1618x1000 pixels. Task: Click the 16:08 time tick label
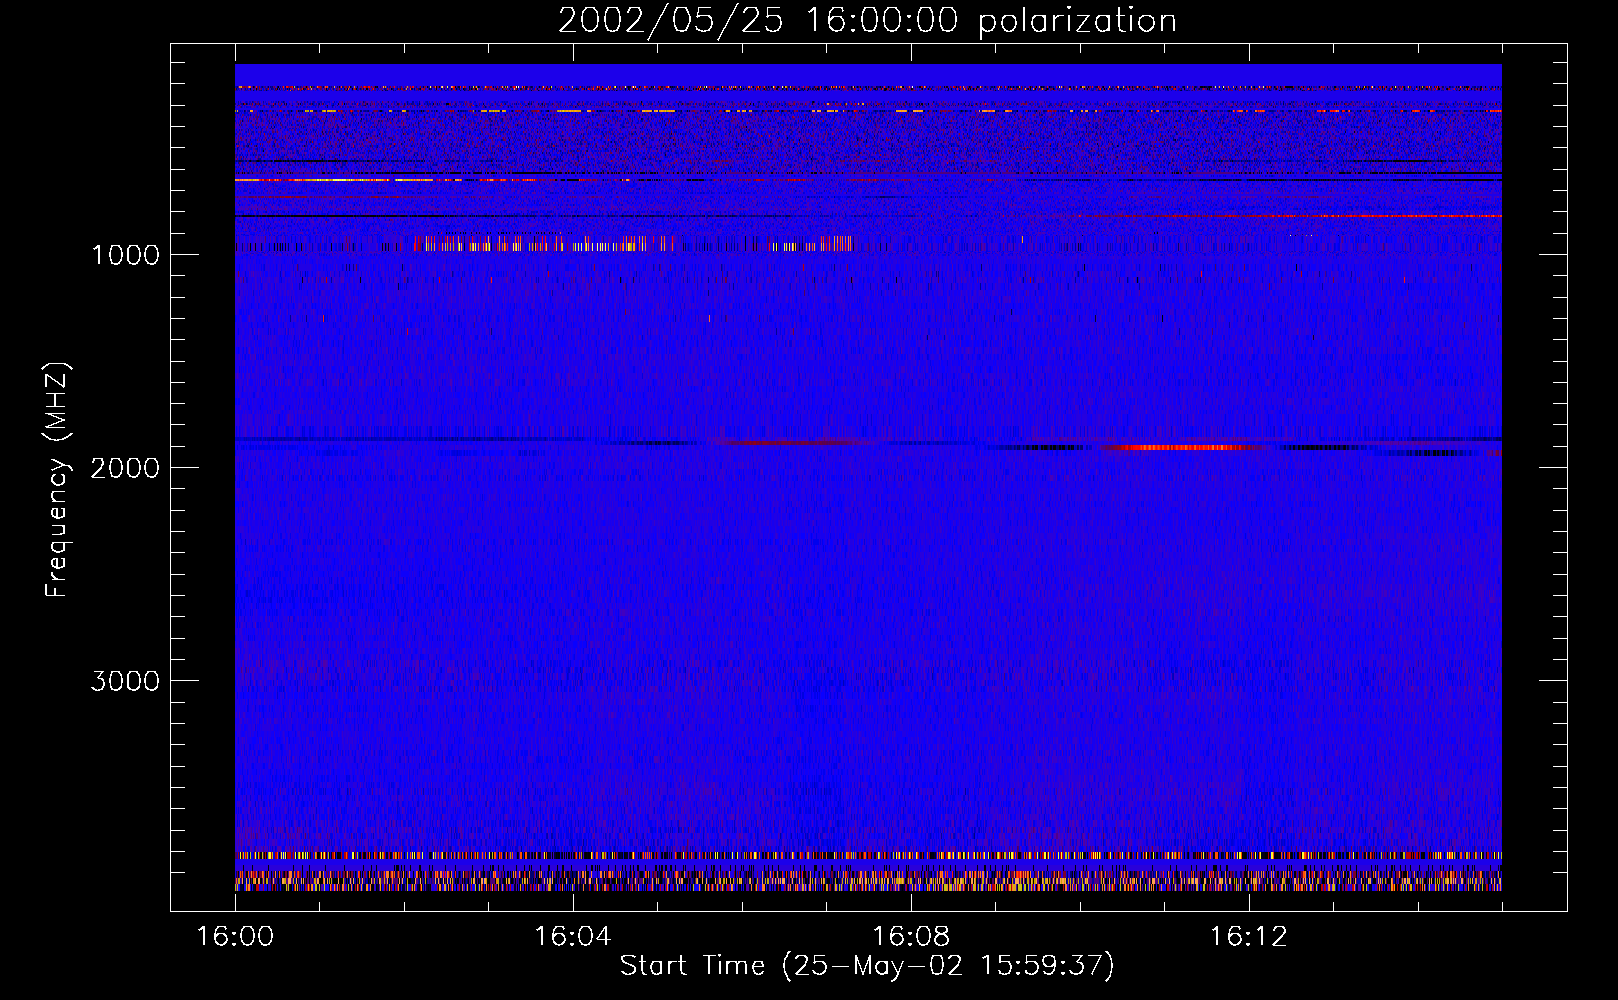pyautogui.click(x=911, y=936)
